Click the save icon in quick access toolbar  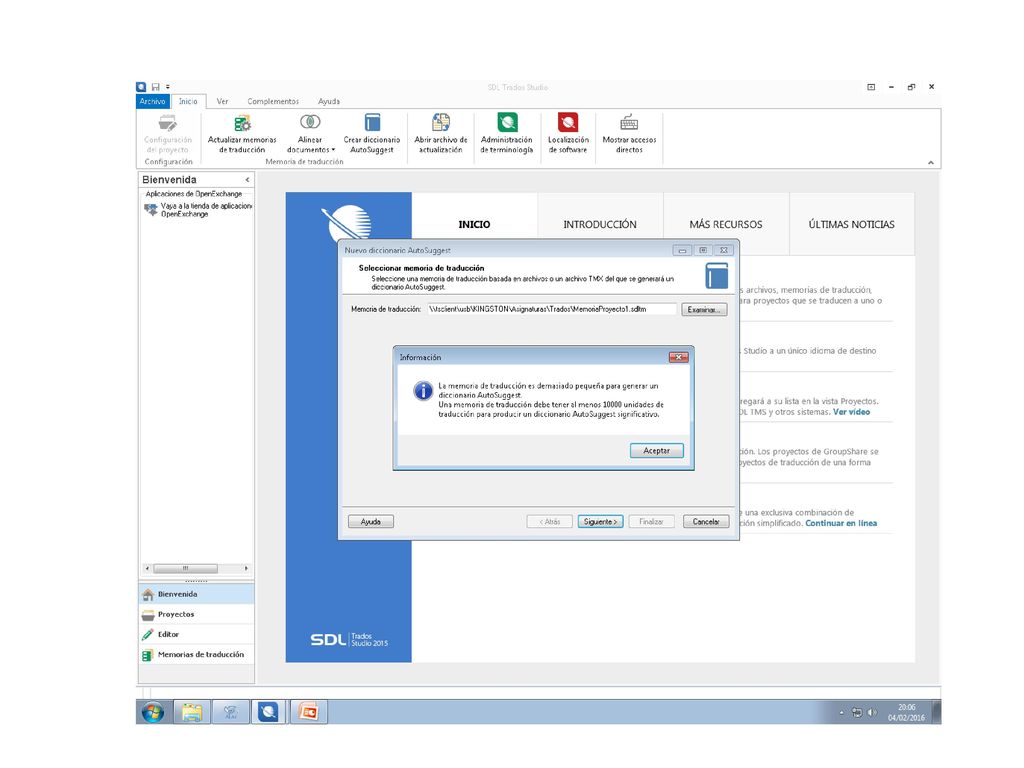point(155,87)
